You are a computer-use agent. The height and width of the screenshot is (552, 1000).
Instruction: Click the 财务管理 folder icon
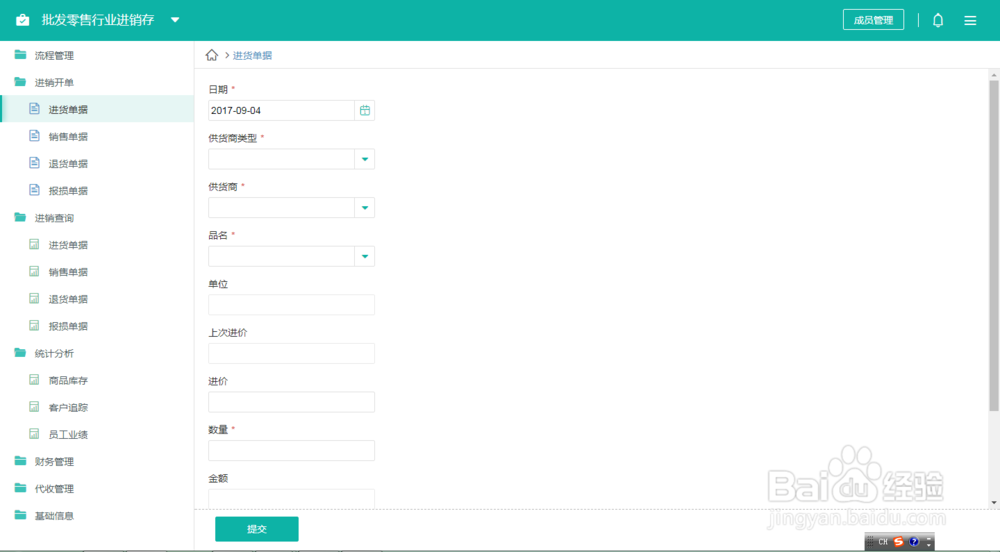point(20,461)
